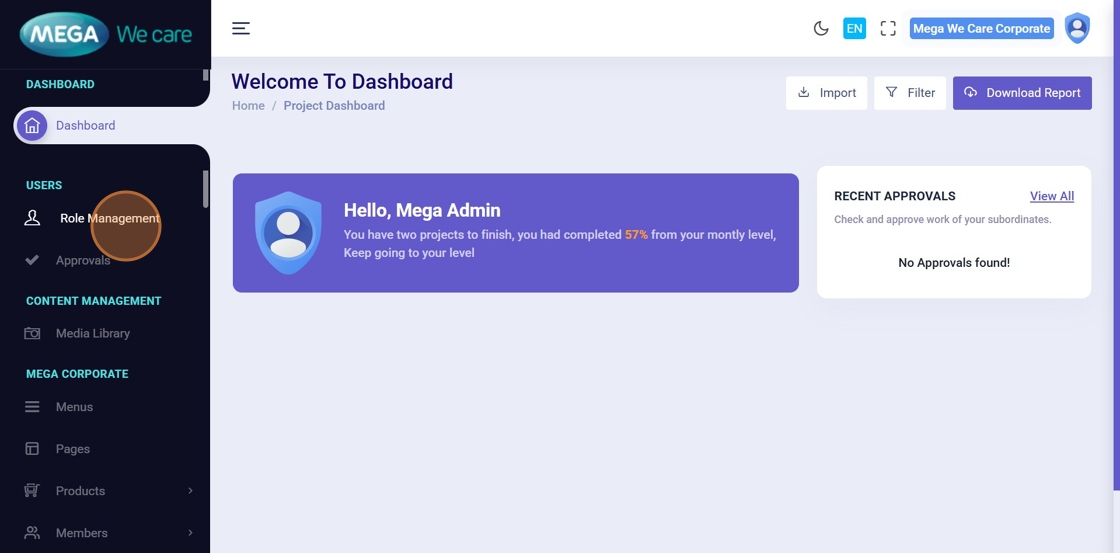
Task: Click the Menus list icon
Action: point(32,407)
